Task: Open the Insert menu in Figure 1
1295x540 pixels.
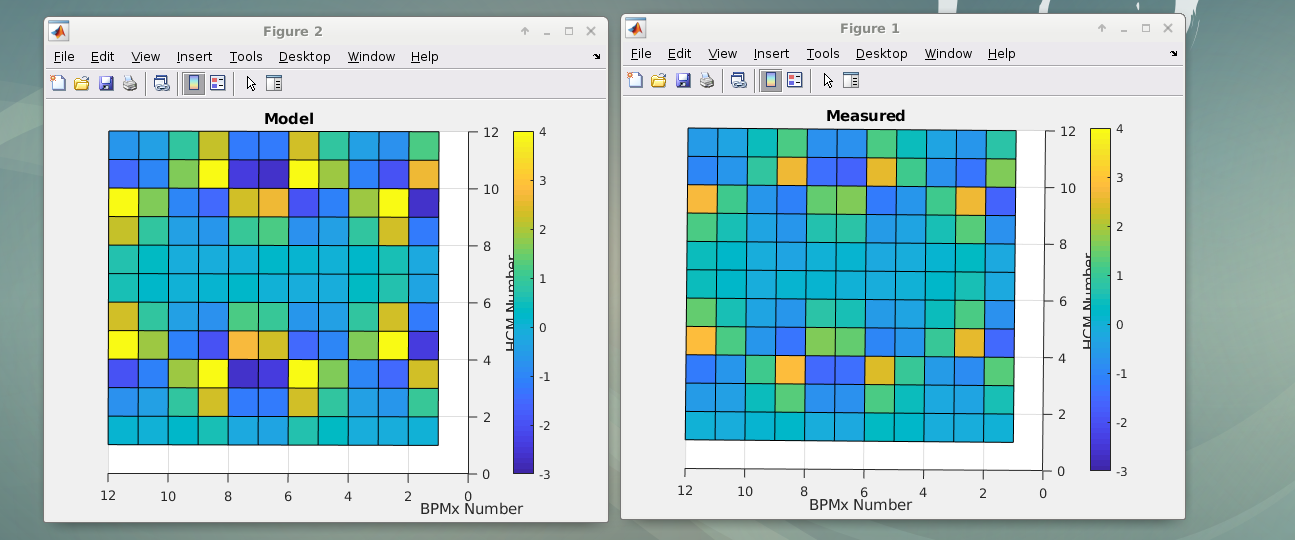Action: [771, 54]
